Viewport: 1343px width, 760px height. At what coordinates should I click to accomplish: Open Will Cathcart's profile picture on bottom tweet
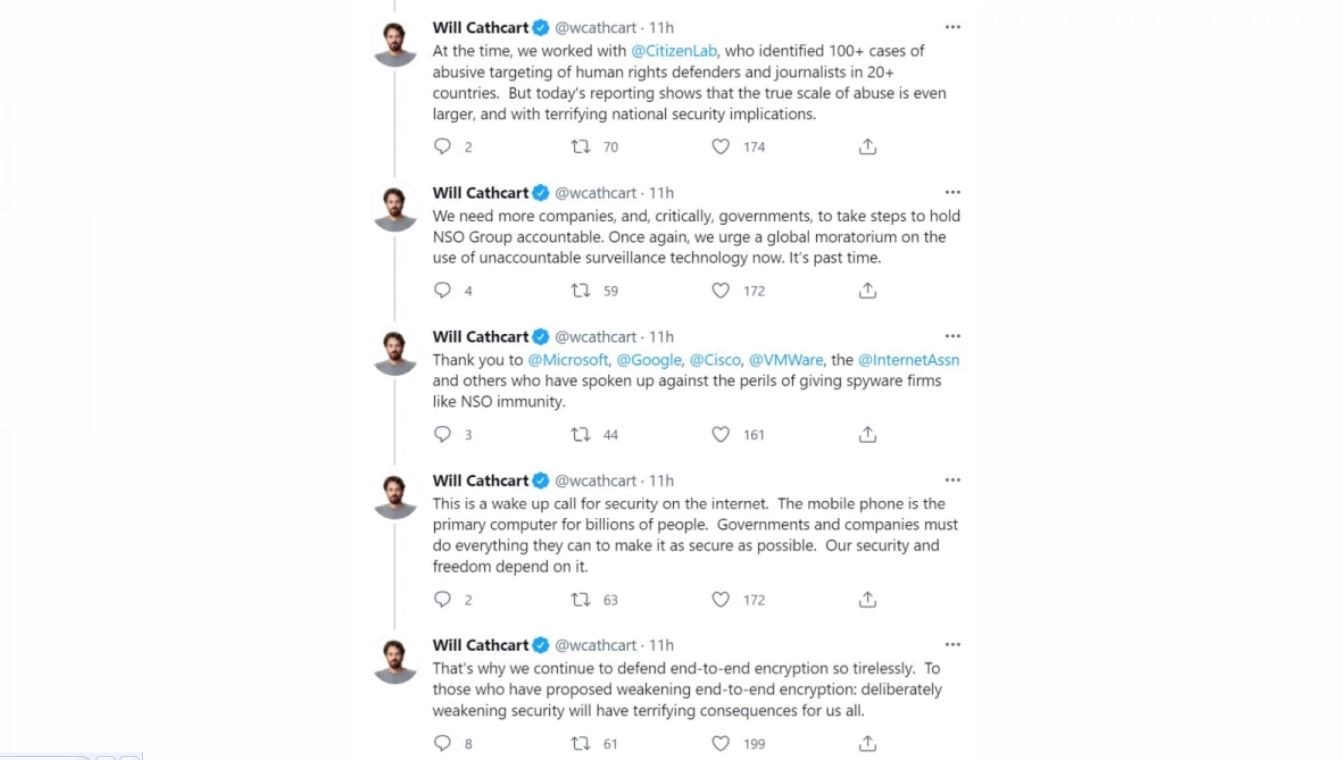(x=394, y=656)
